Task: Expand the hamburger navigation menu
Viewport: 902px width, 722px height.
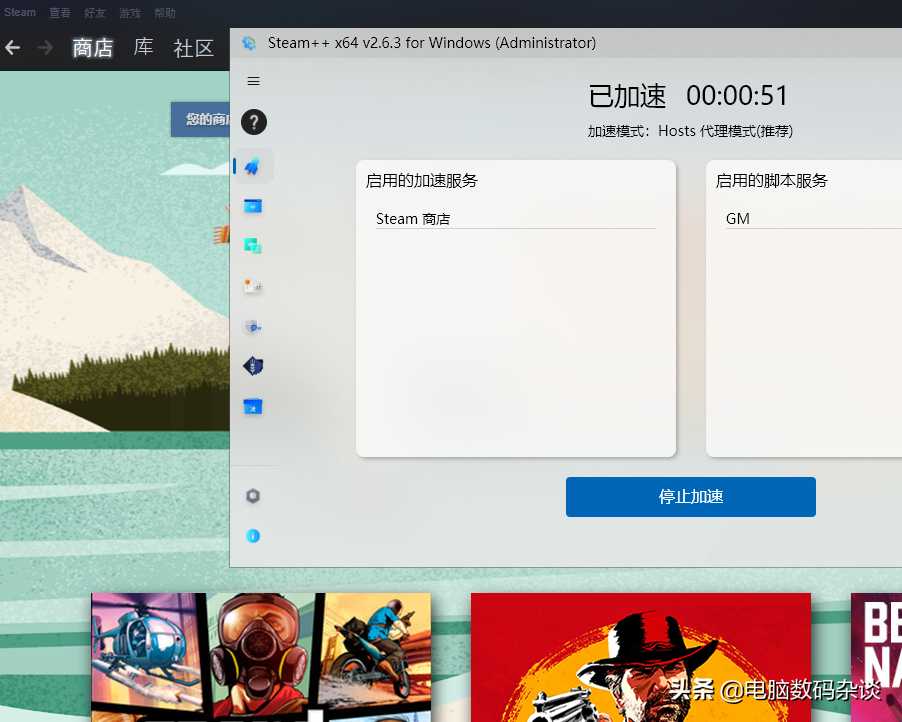Action: [x=253, y=81]
